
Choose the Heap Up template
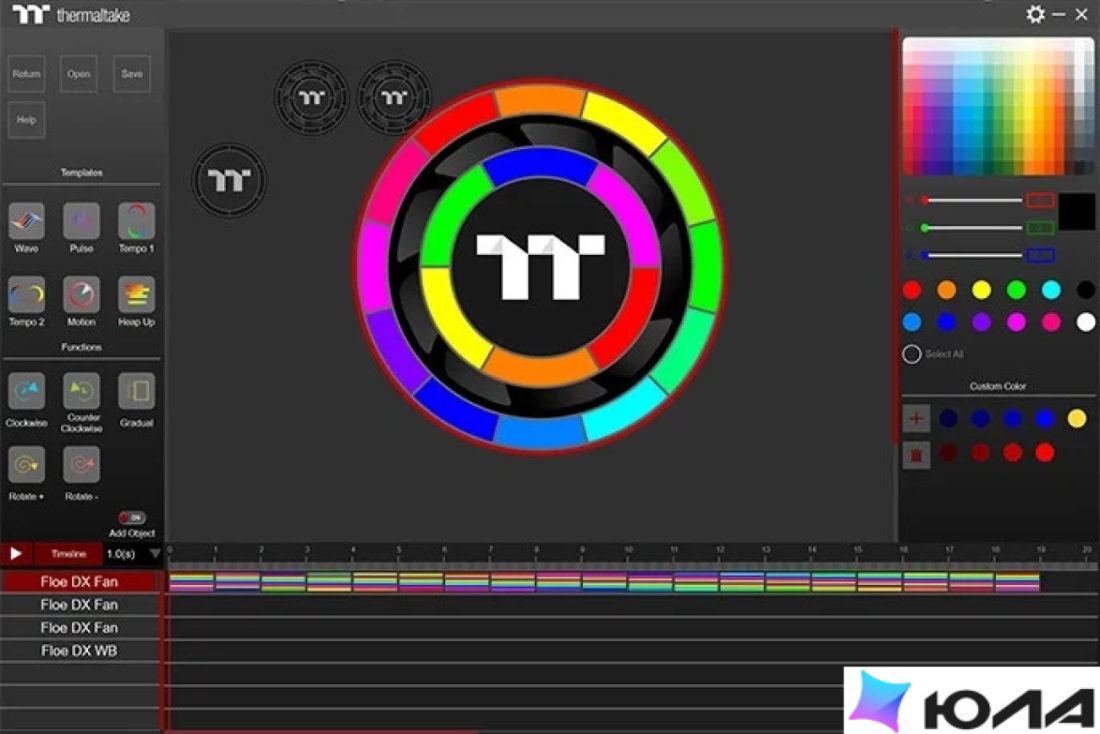pos(136,295)
